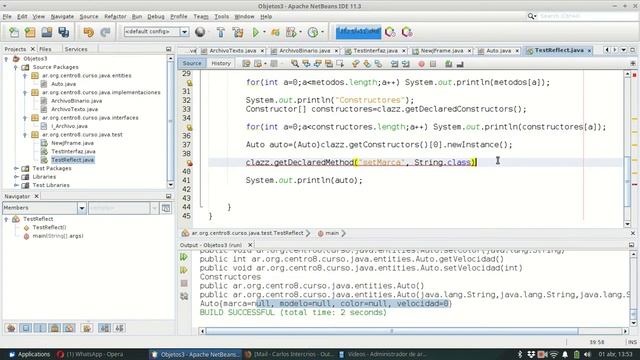Switch to WhatsApp - Opera taskbar window
The width and height of the screenshot is (640, 360).
(90, 354)
